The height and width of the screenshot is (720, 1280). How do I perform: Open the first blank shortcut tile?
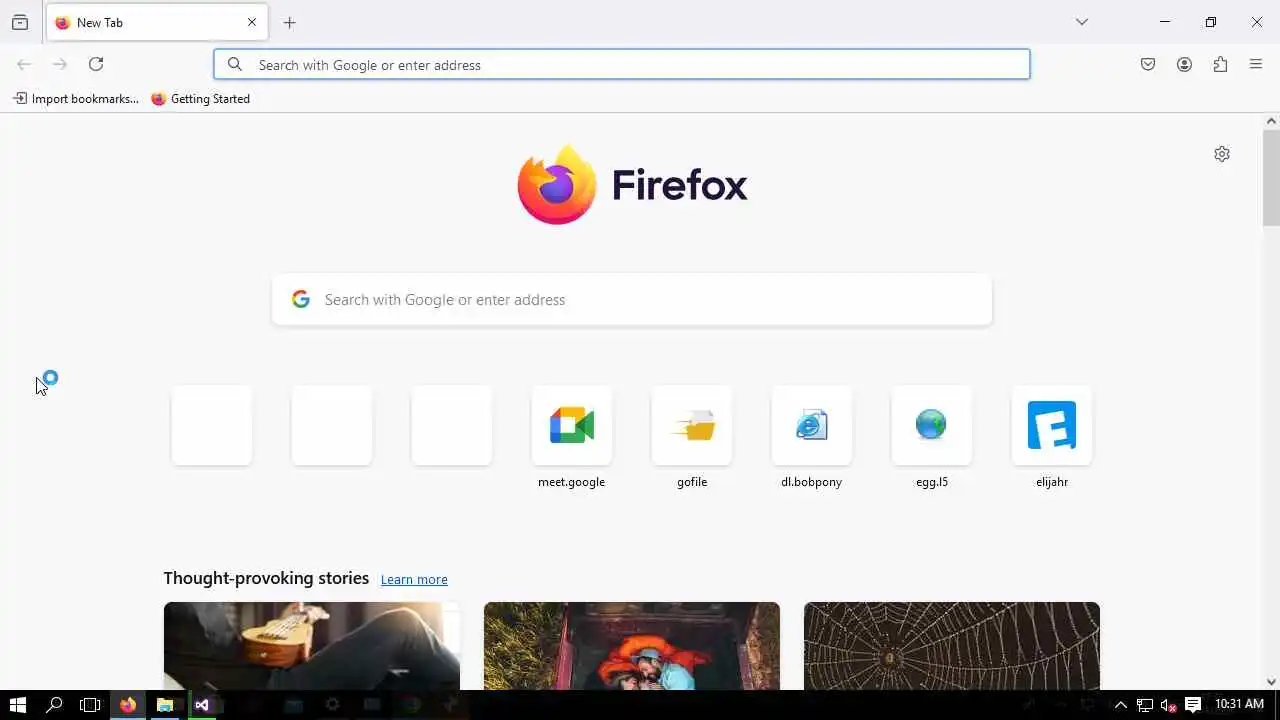pos(212,425)
